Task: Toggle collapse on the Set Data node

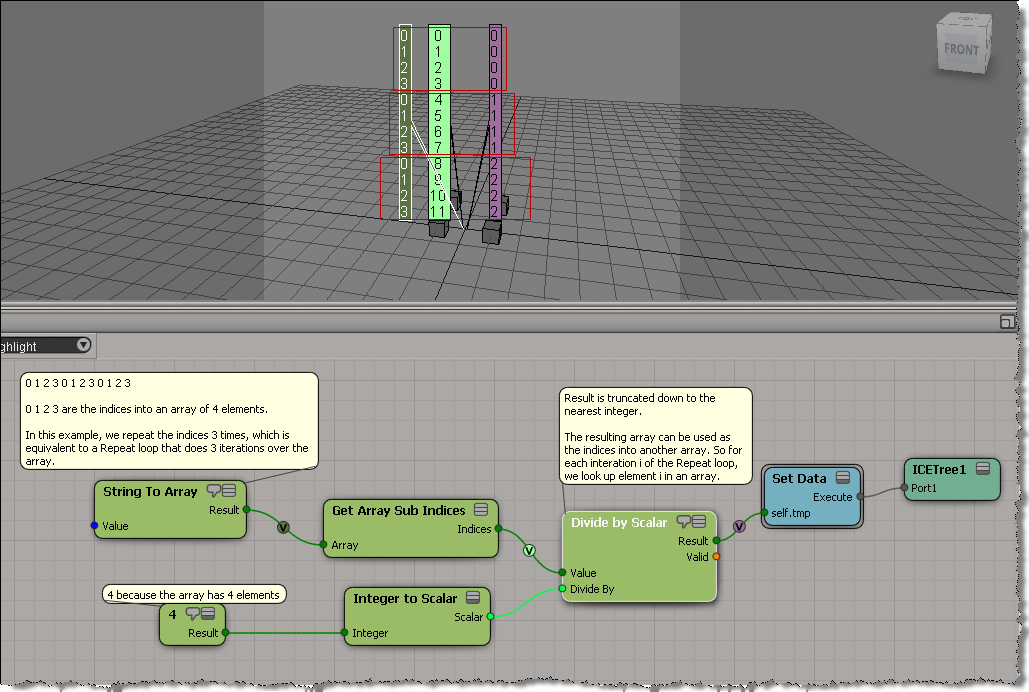Action: 843,478
